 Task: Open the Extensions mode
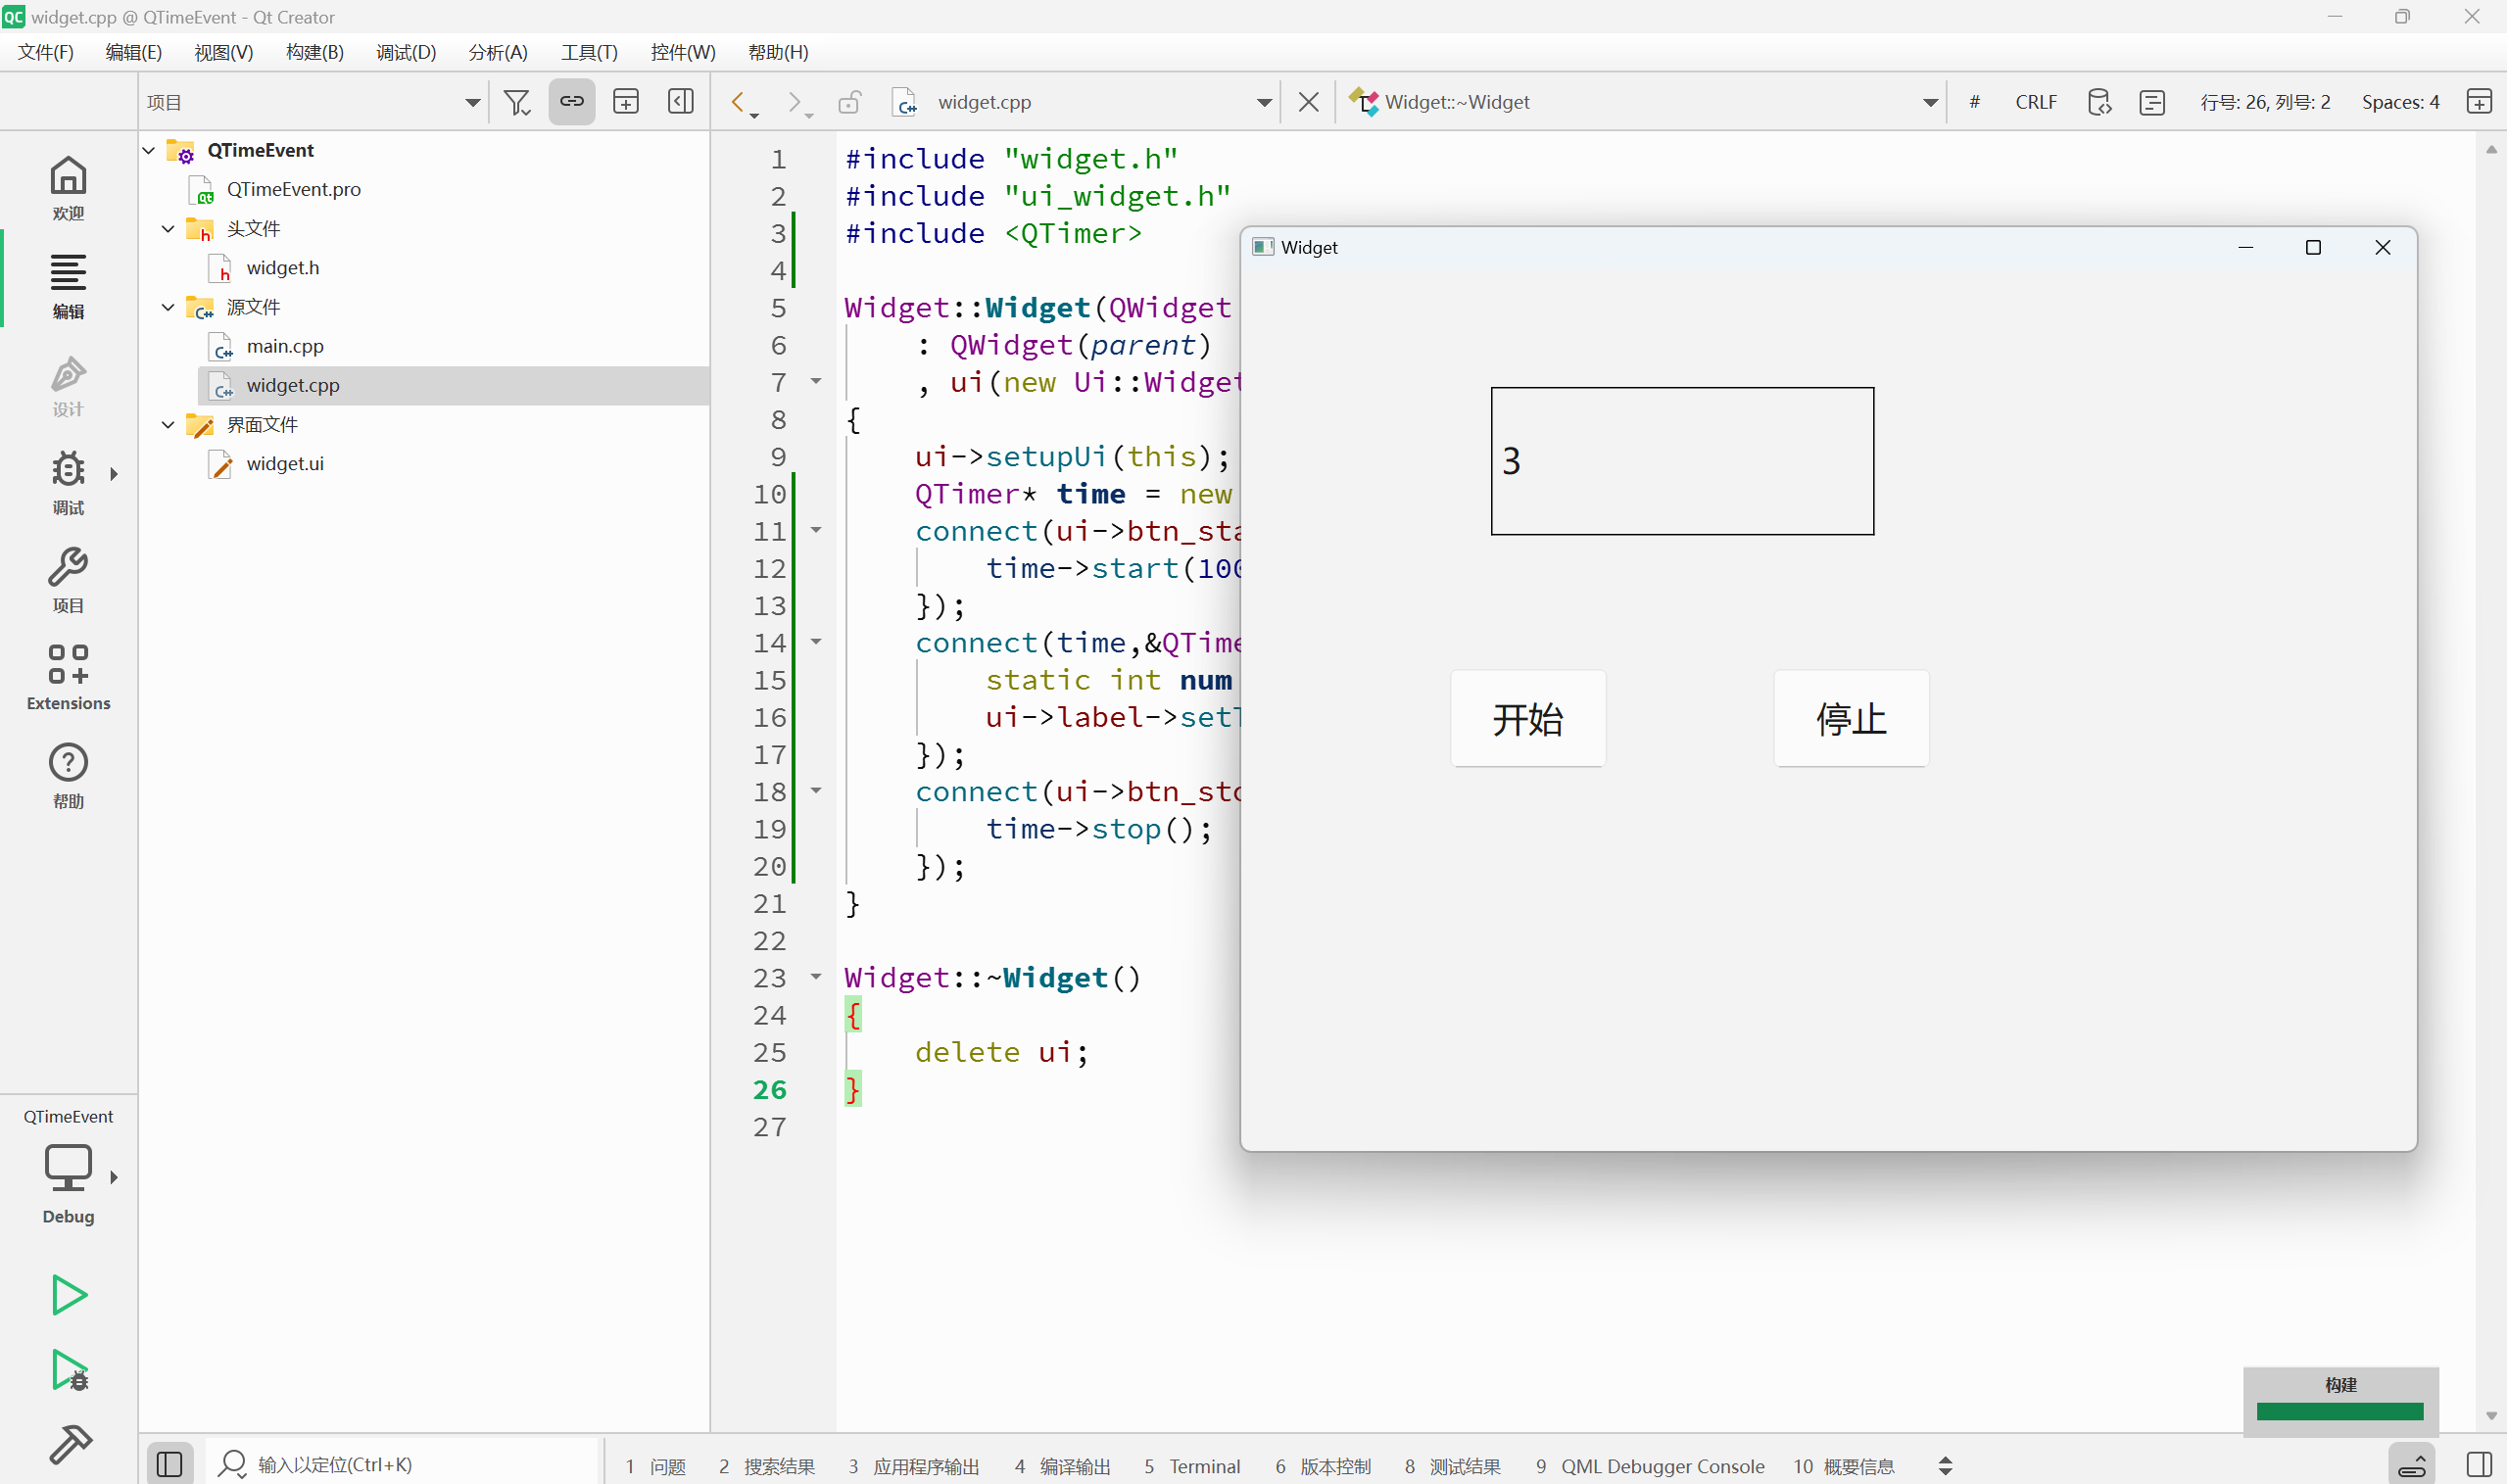[68, 677]
